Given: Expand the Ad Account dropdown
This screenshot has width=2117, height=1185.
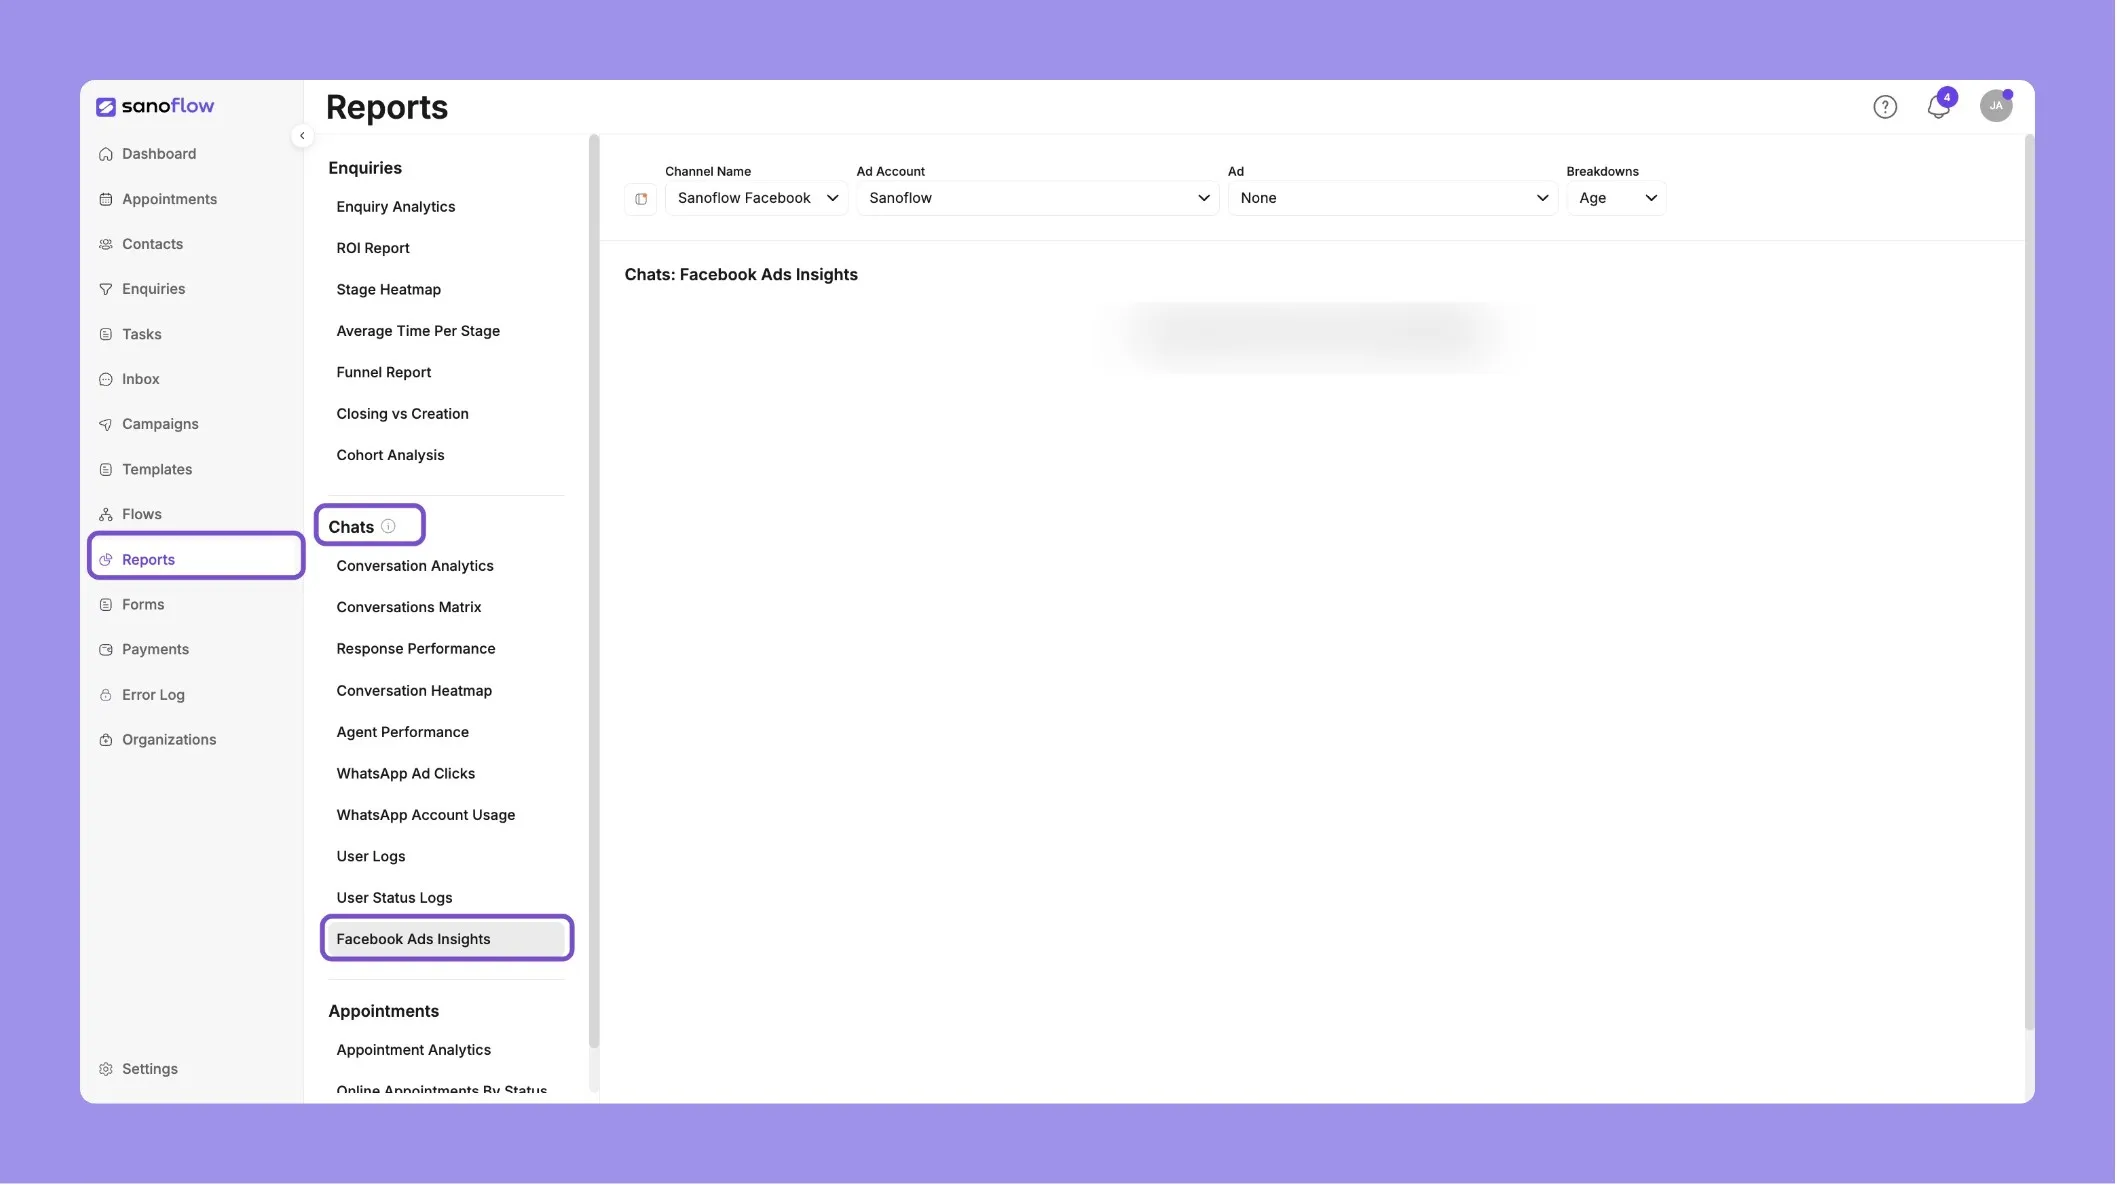Looking at the screenshot, I should point(1037,198).
